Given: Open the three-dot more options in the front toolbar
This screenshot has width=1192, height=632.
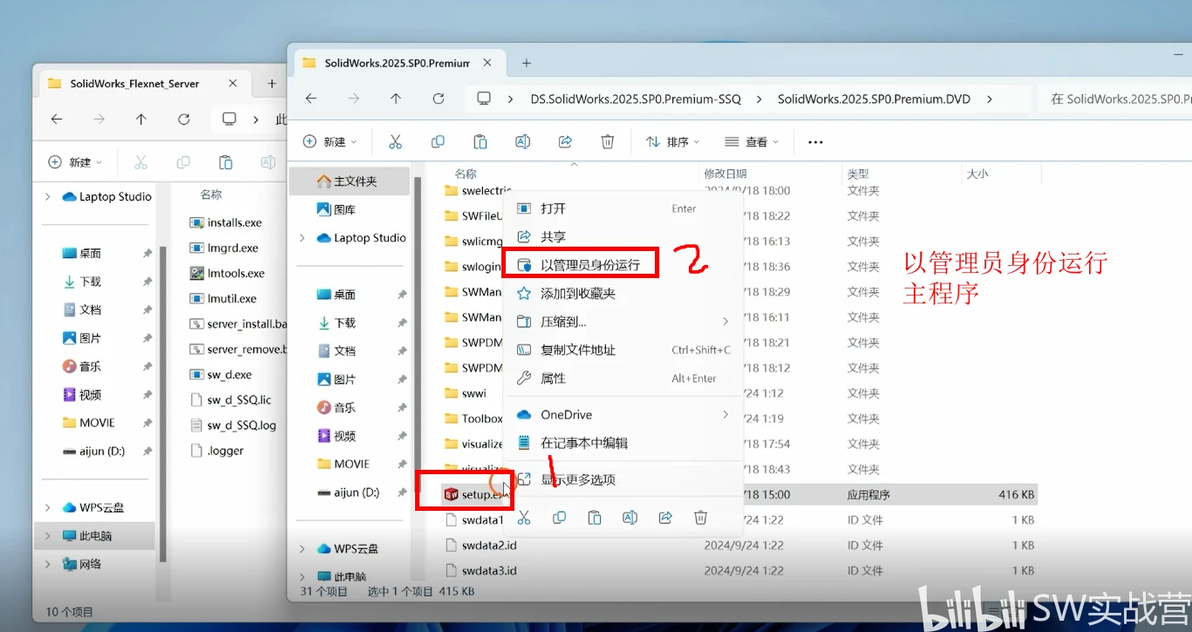Looking at the screenshot, I should [816, 142].
